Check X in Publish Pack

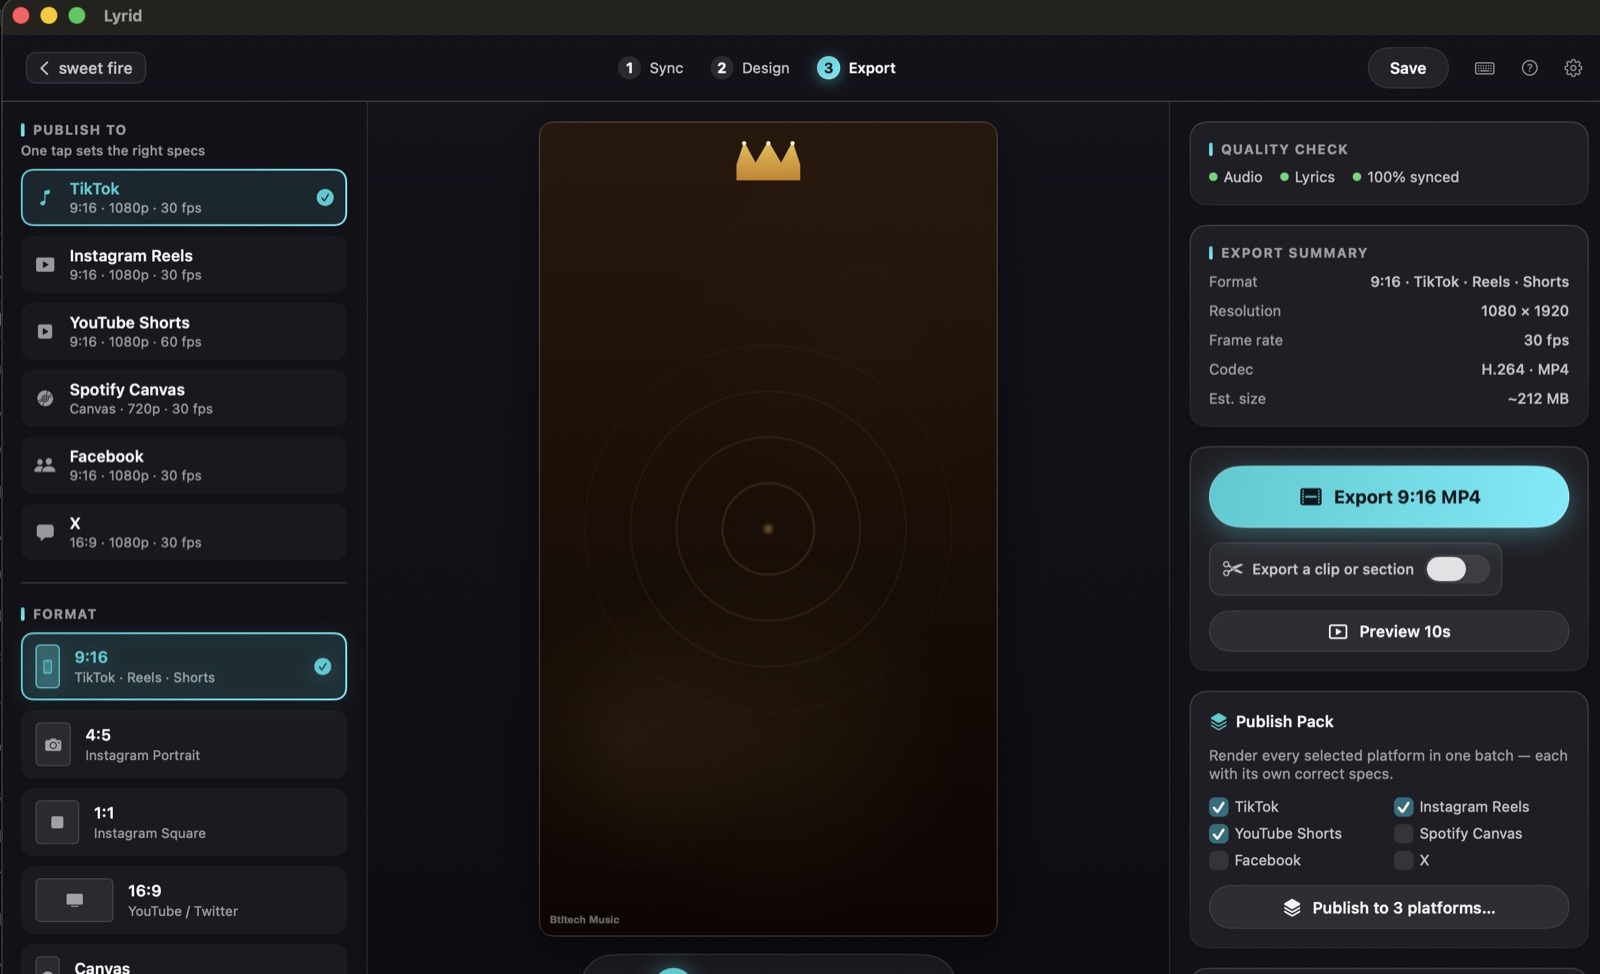tap(1403, 861)
